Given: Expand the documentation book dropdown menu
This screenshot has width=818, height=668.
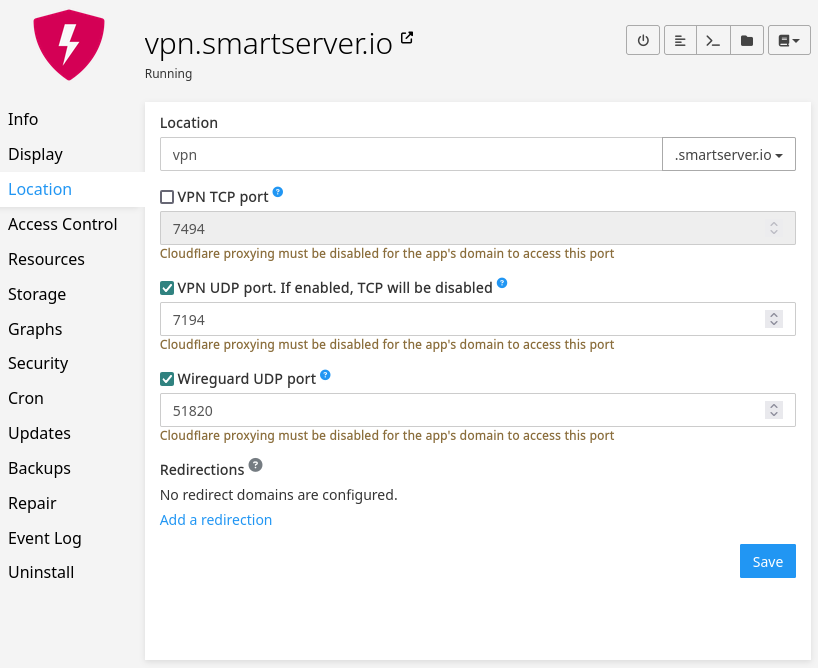Looking at the screenshot, I should point(789,41).
